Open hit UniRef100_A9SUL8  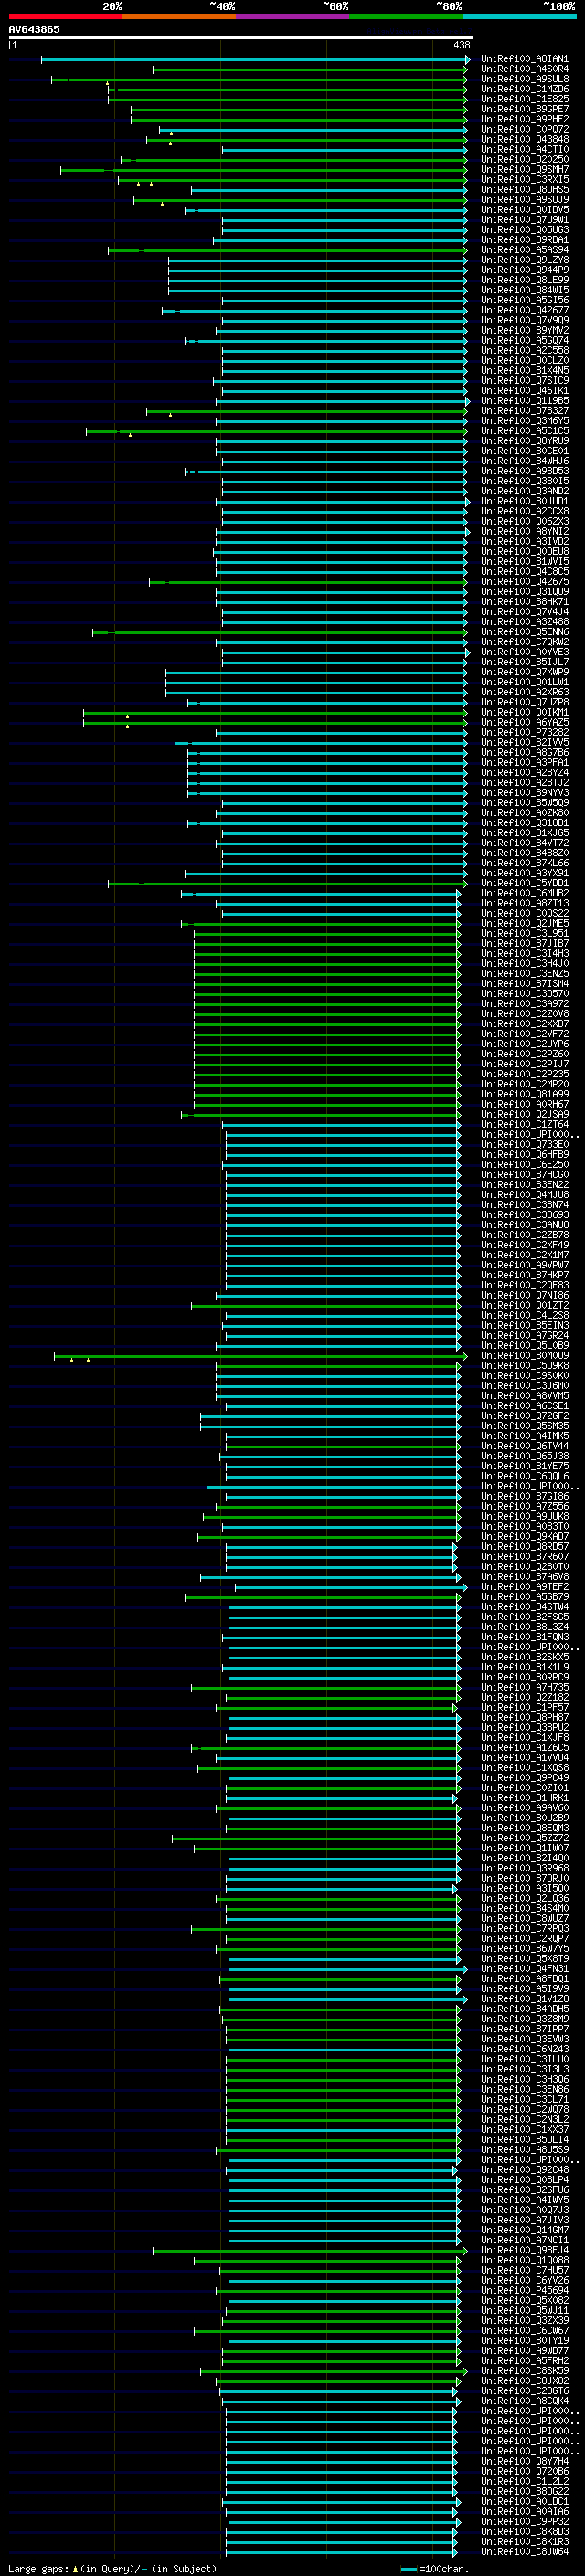click(x=524, y=79)
